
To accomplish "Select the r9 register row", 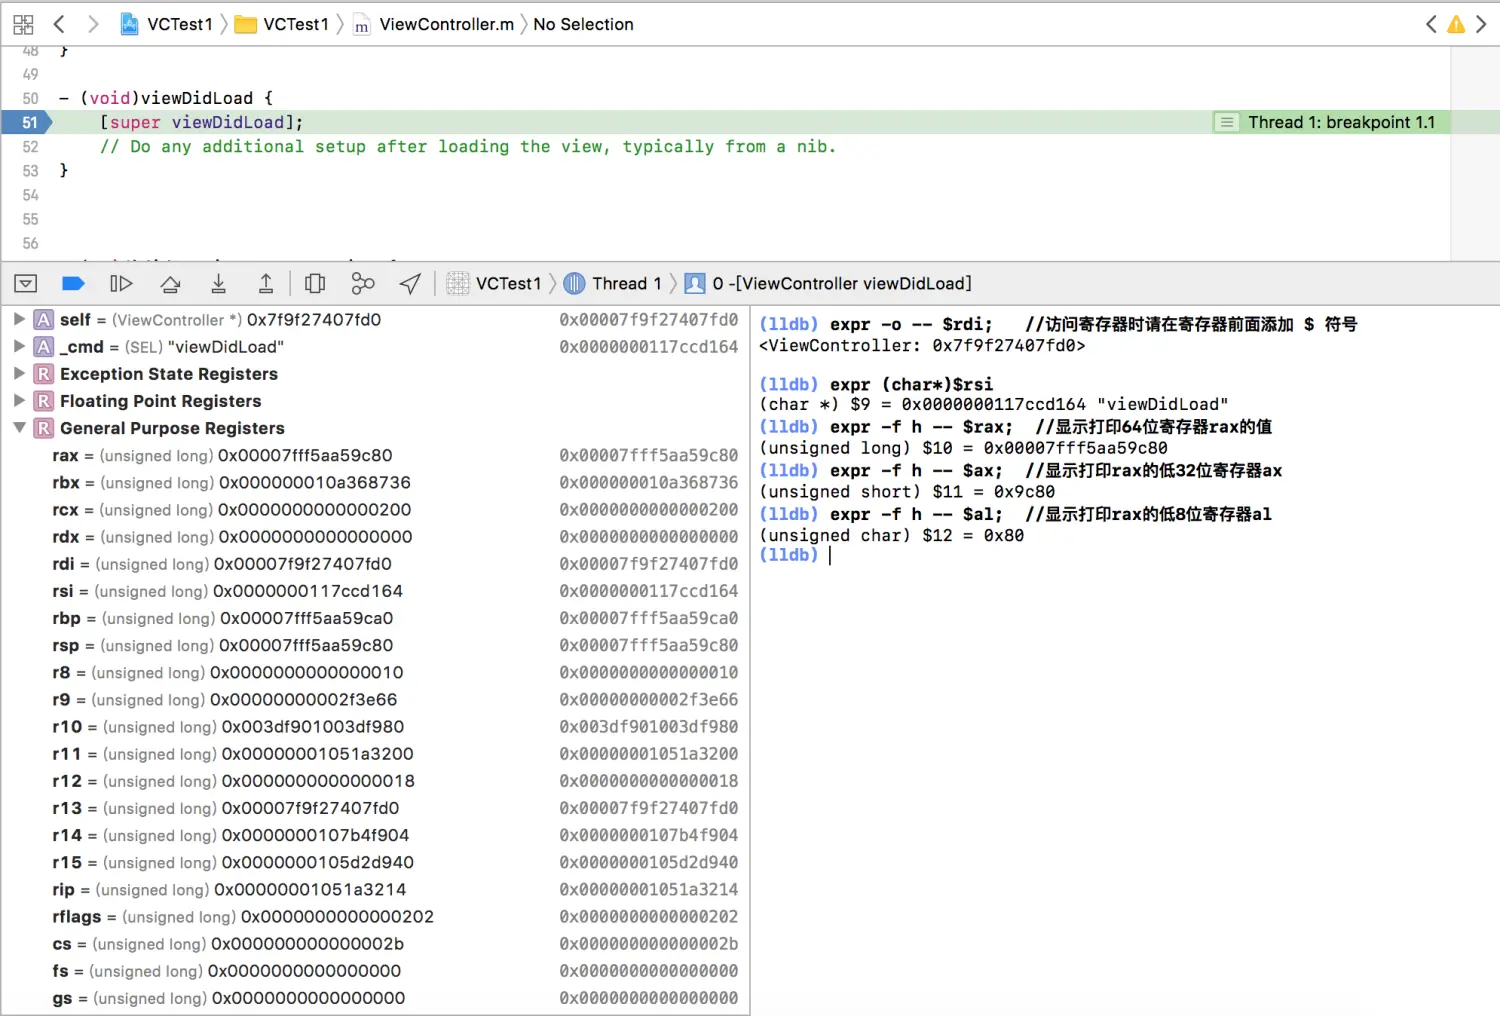I will click(375, 700).
